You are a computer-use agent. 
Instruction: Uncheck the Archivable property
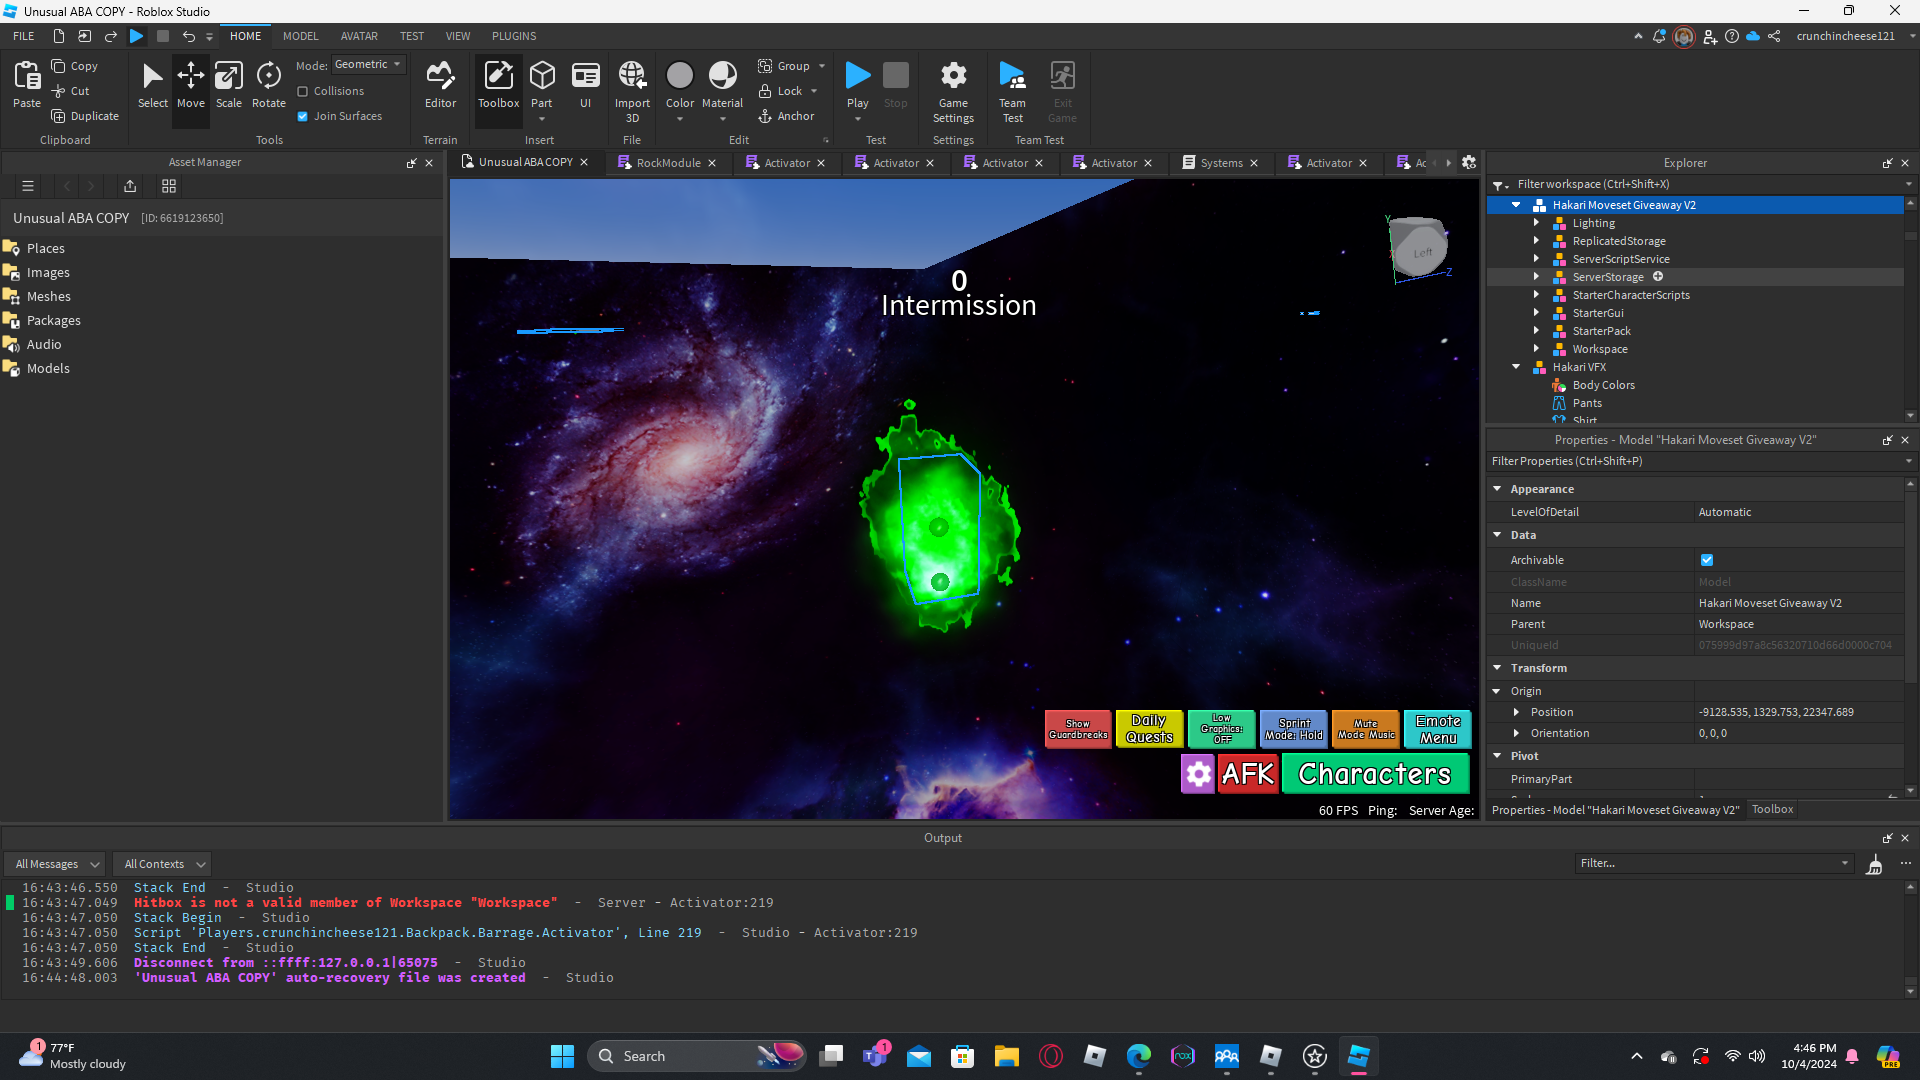[x=1707, y=560]
